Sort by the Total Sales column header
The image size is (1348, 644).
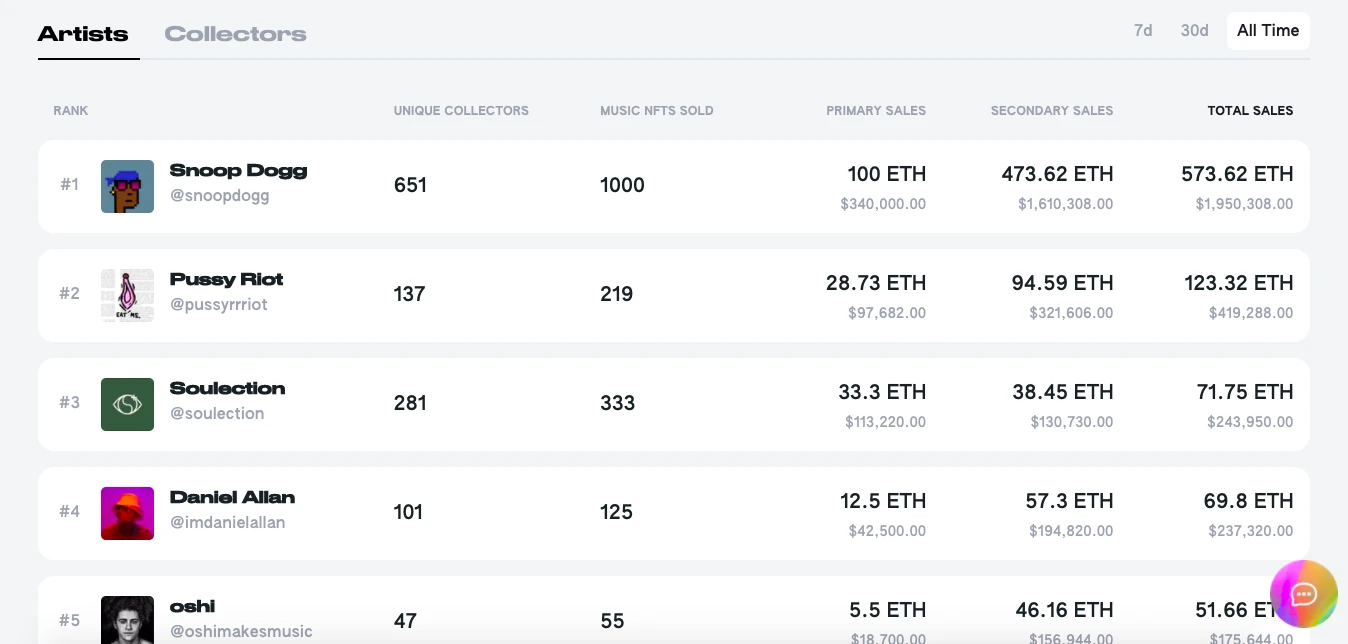click(1250, 111)
